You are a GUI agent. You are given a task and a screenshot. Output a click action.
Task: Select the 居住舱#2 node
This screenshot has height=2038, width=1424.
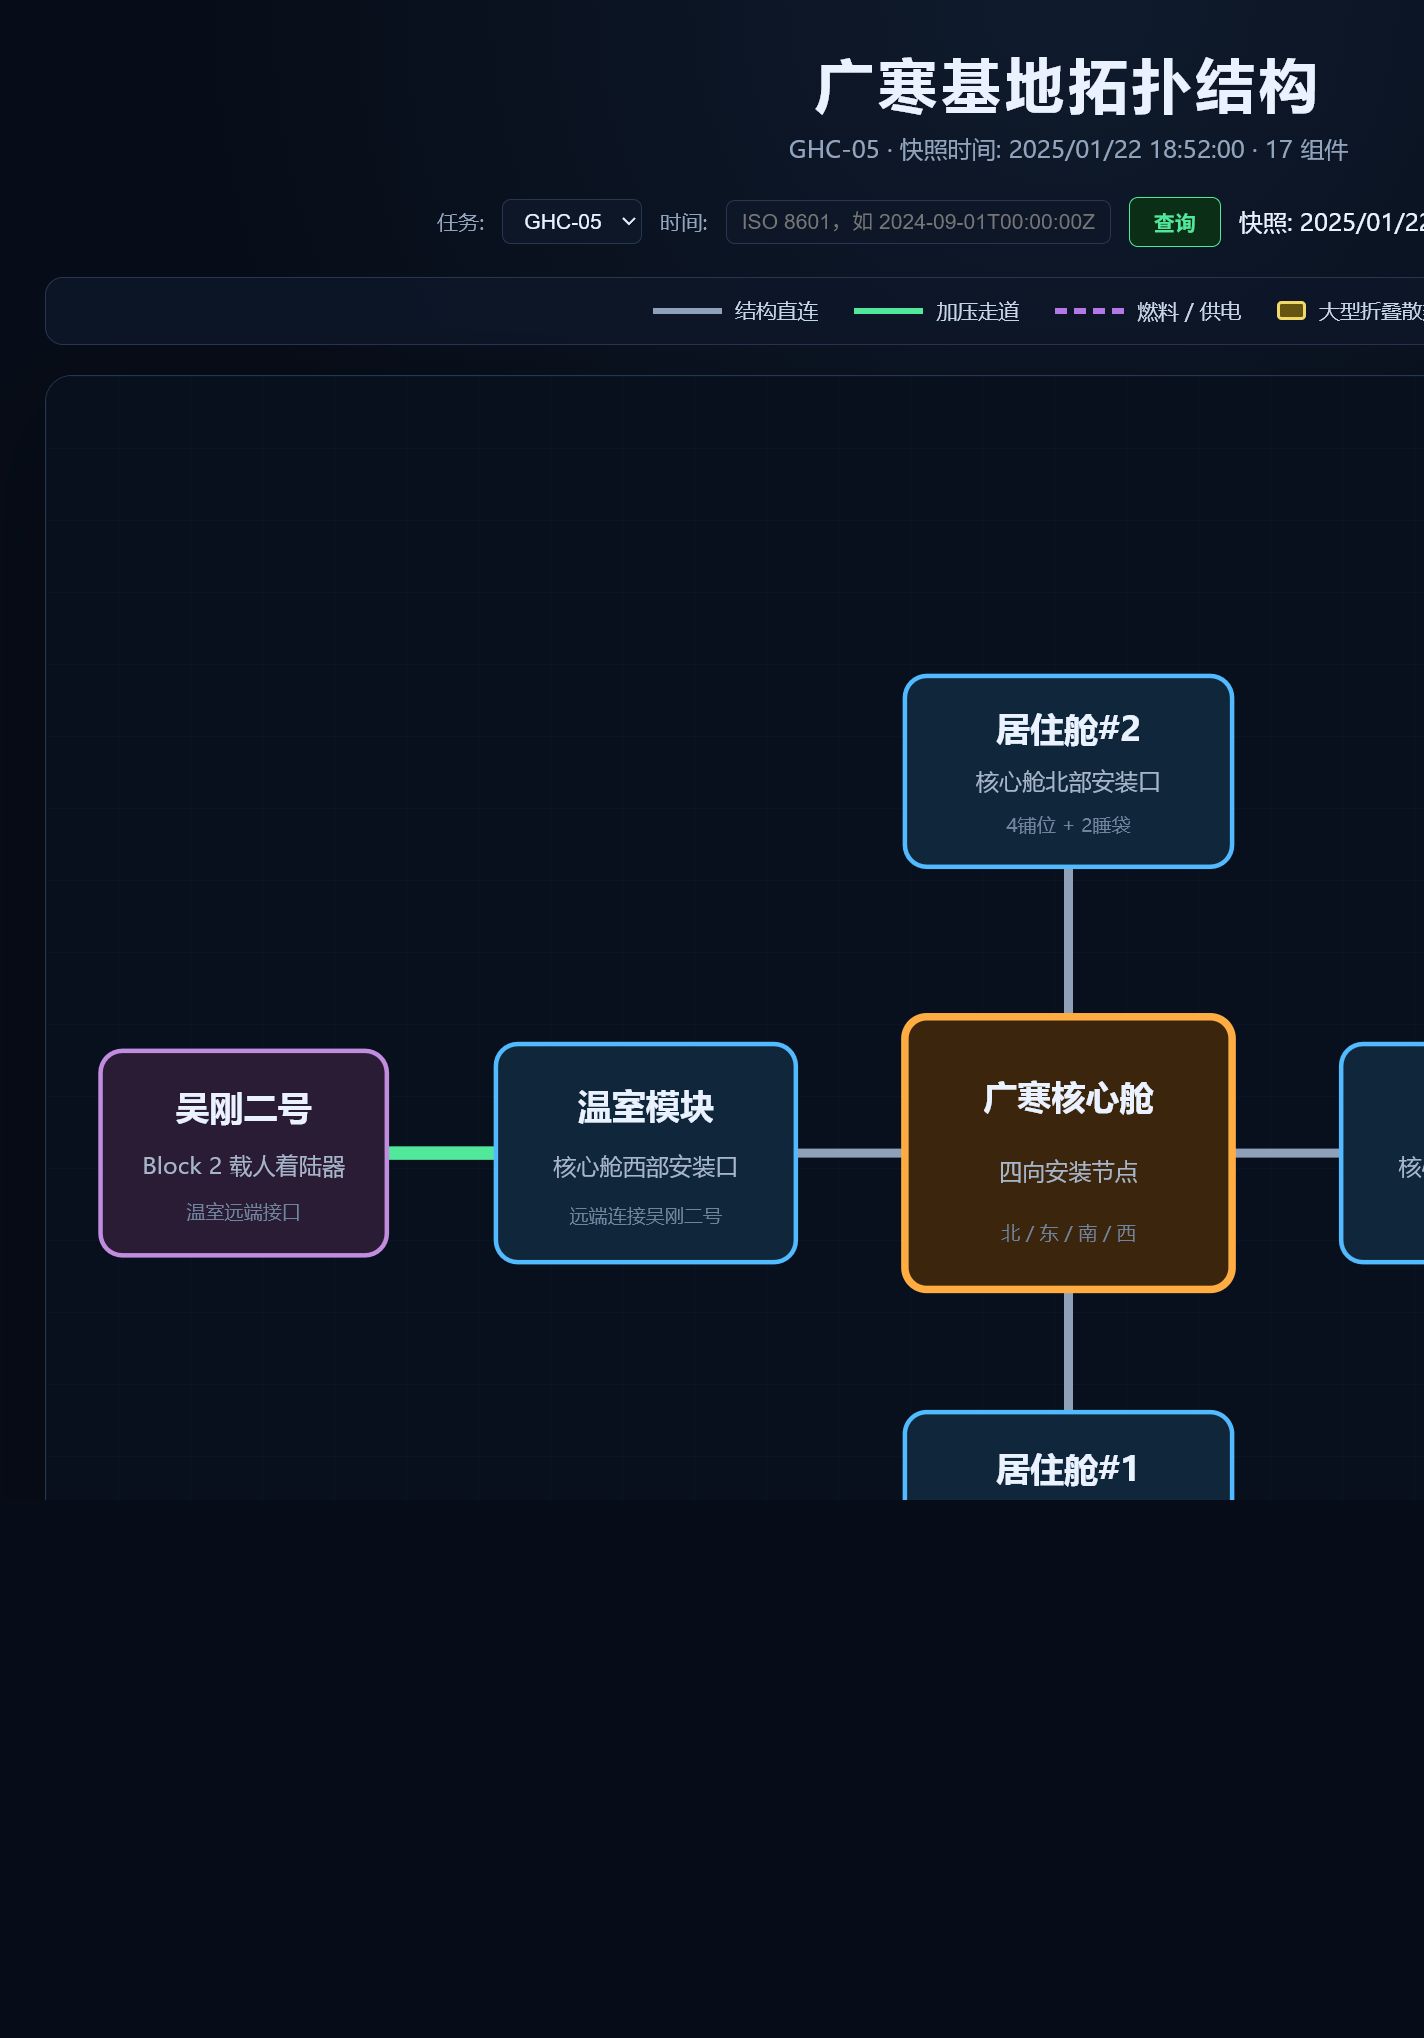[x=1068, y=771]
